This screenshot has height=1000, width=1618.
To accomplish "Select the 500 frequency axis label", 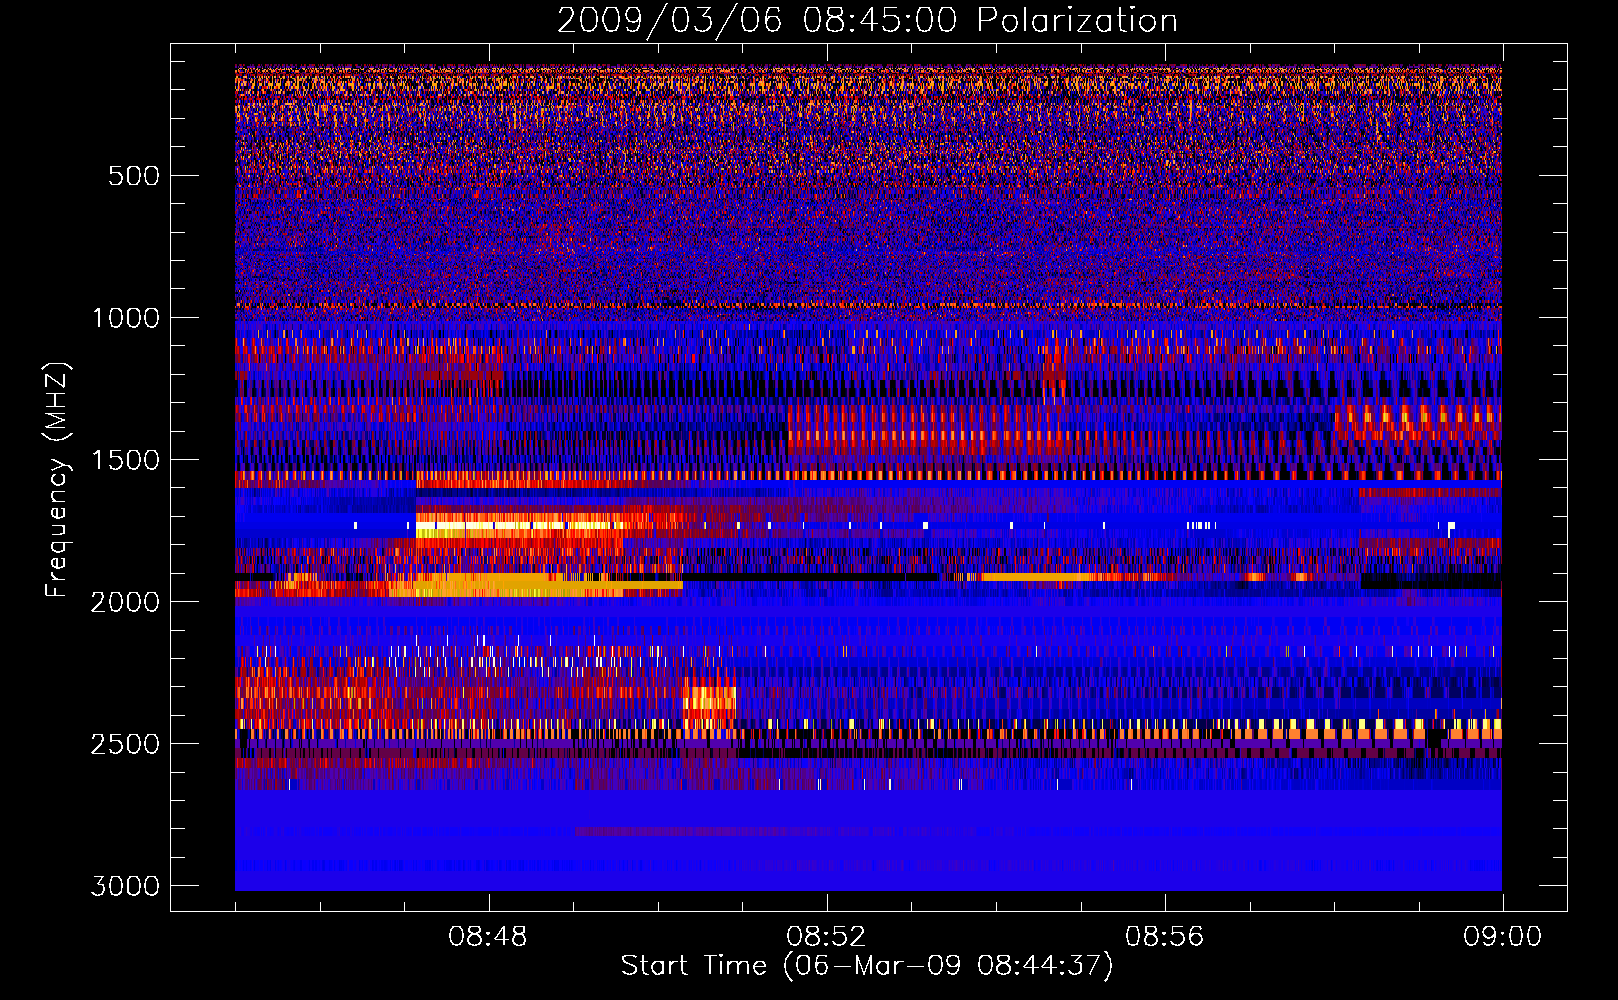I will 134,176.
